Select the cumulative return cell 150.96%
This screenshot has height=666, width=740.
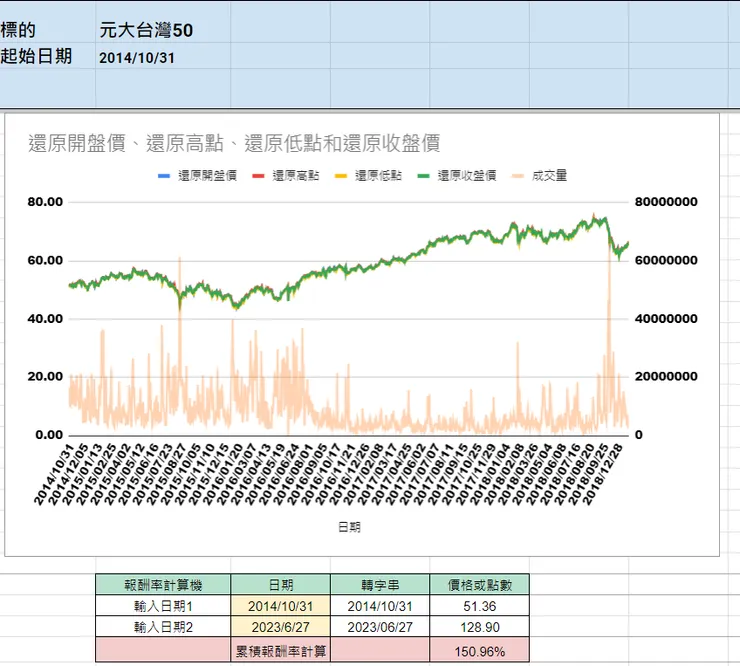(479, 651)
